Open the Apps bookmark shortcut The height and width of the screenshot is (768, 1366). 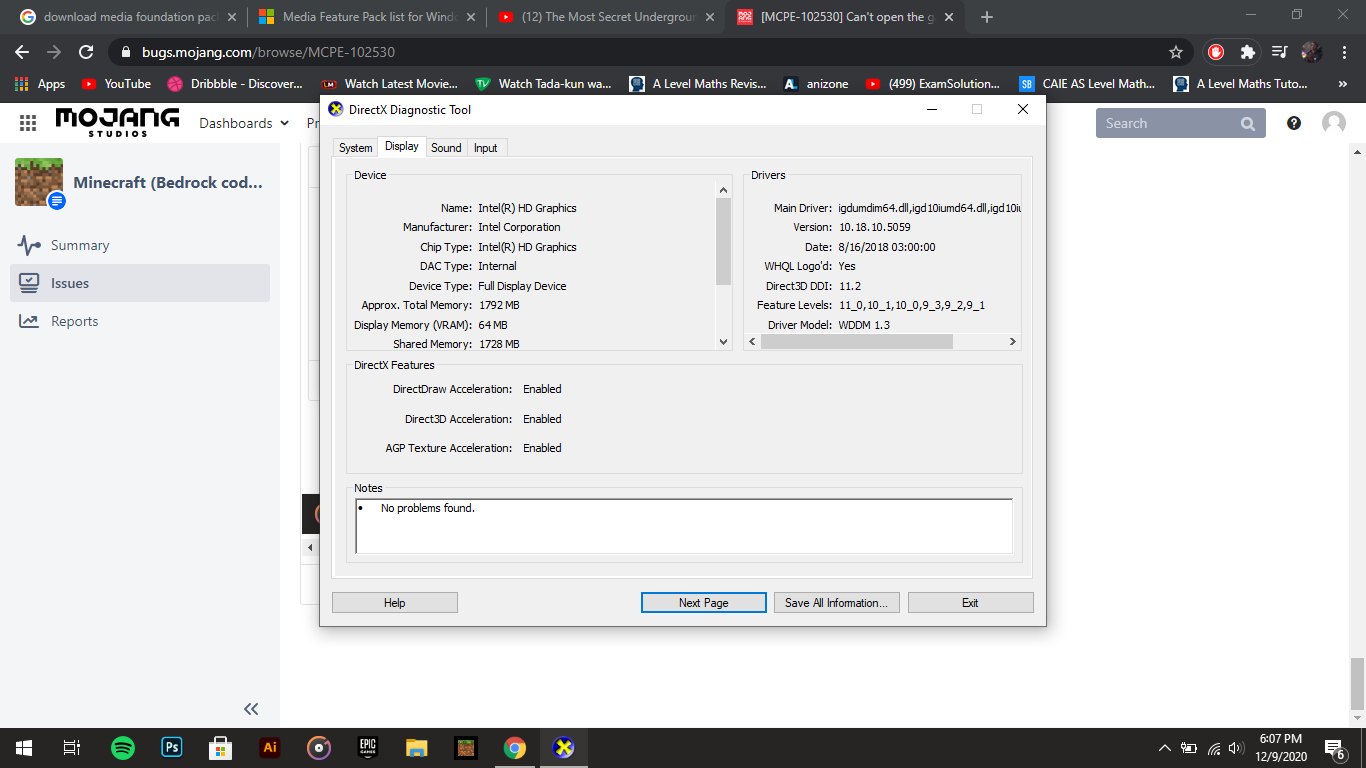tap(40, 84)
